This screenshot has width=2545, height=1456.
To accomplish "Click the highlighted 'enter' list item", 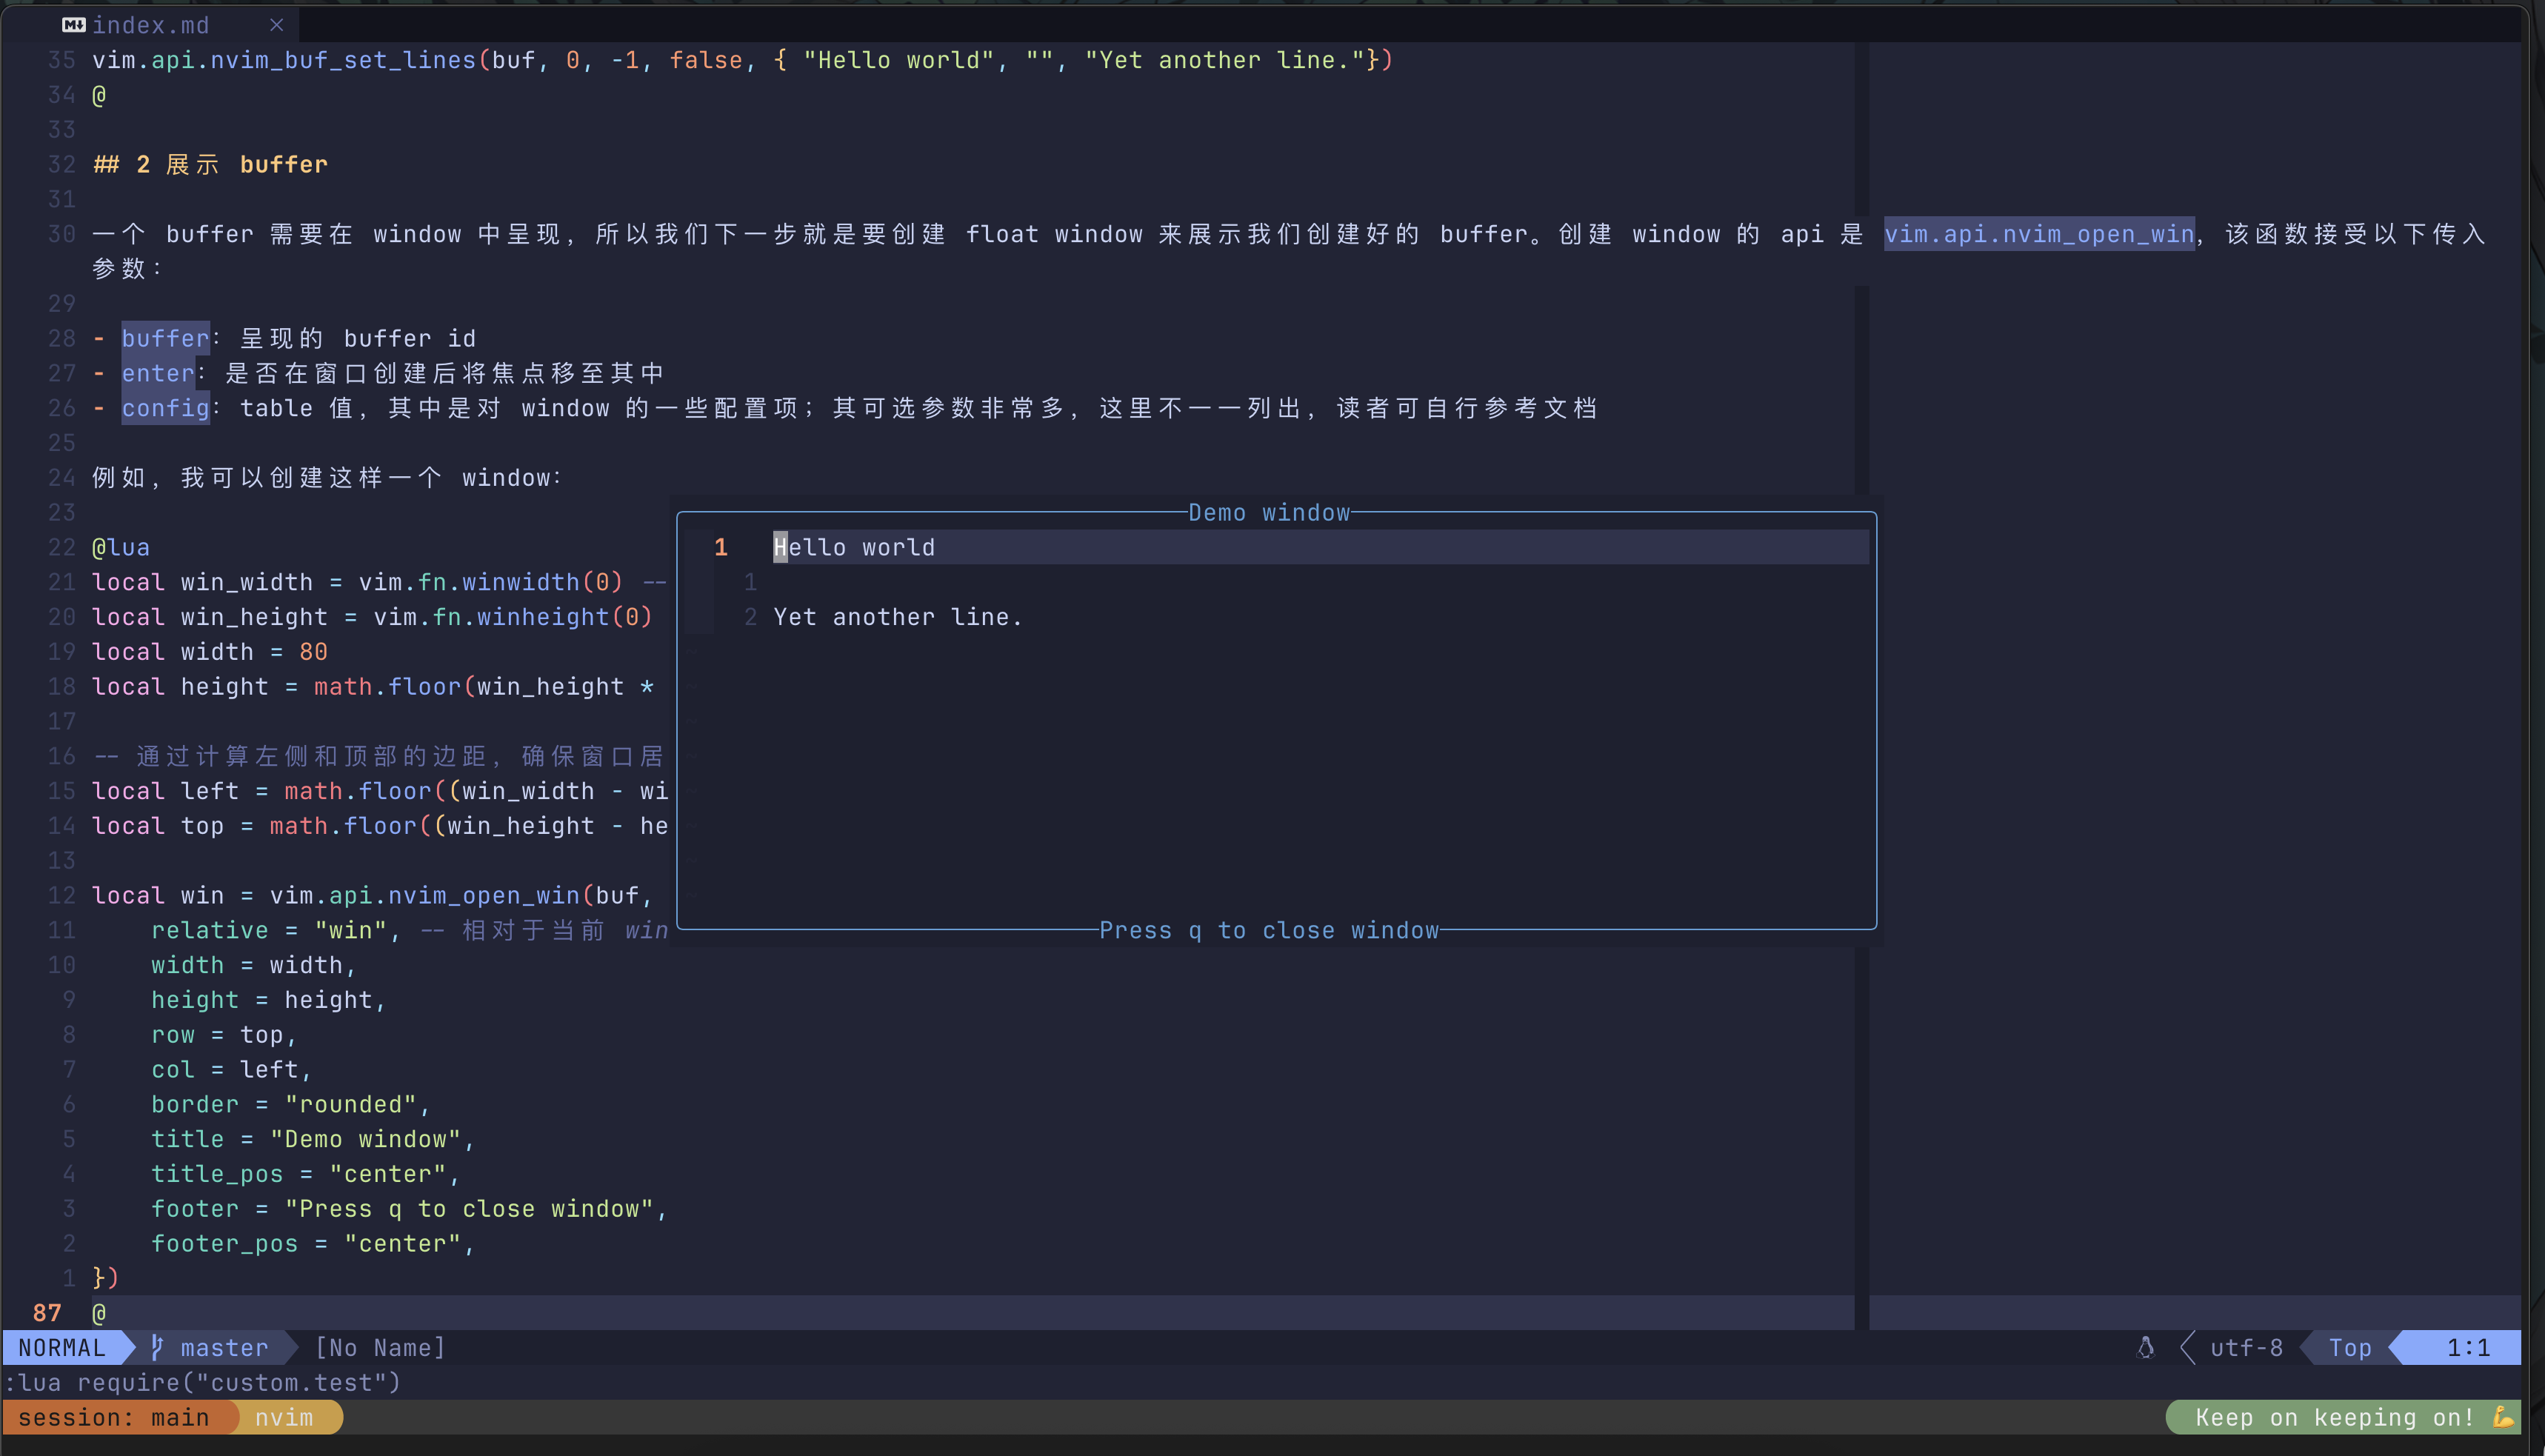I will tap(158, 373).
